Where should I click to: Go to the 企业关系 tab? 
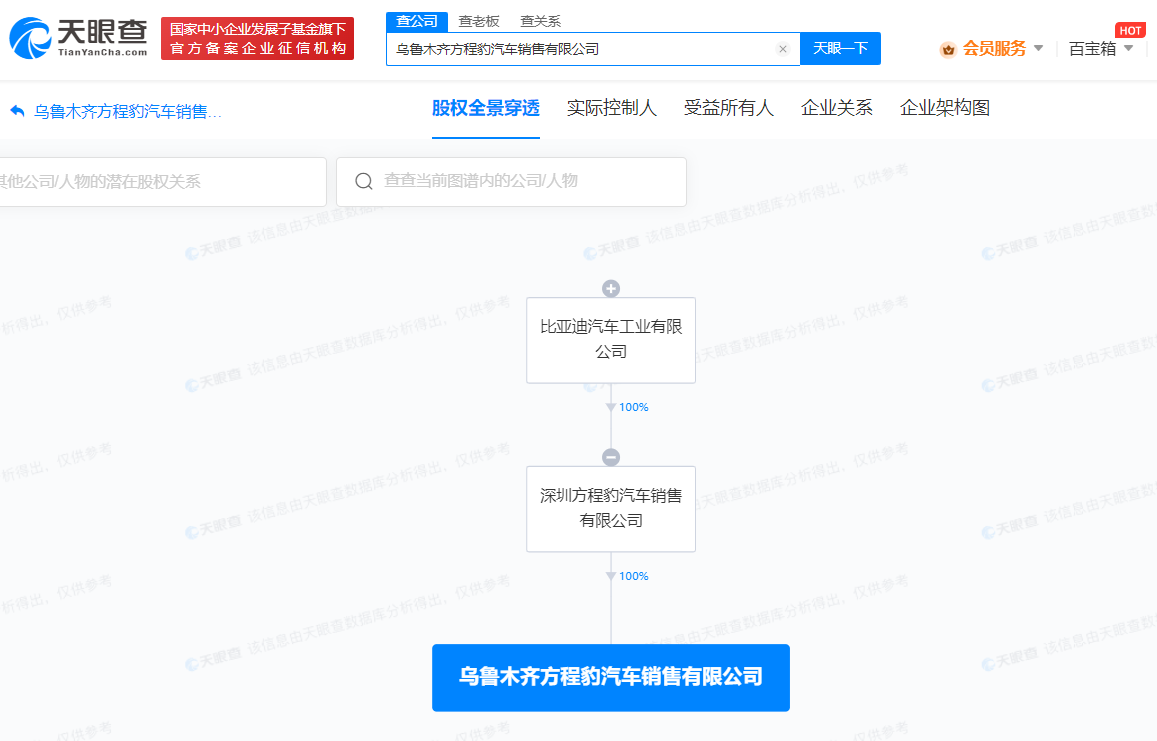pos(836,108)
